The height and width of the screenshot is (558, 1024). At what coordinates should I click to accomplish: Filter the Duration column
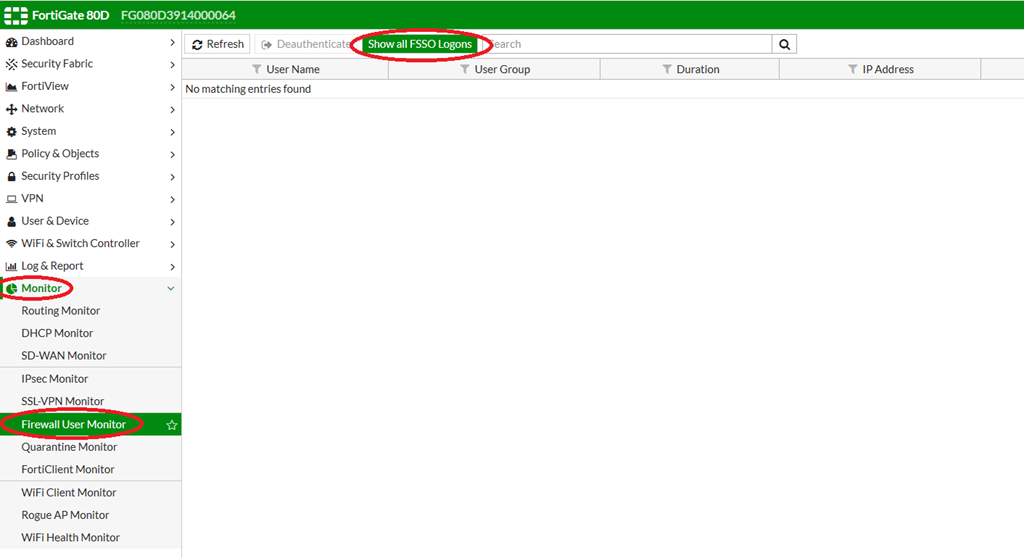667,69
